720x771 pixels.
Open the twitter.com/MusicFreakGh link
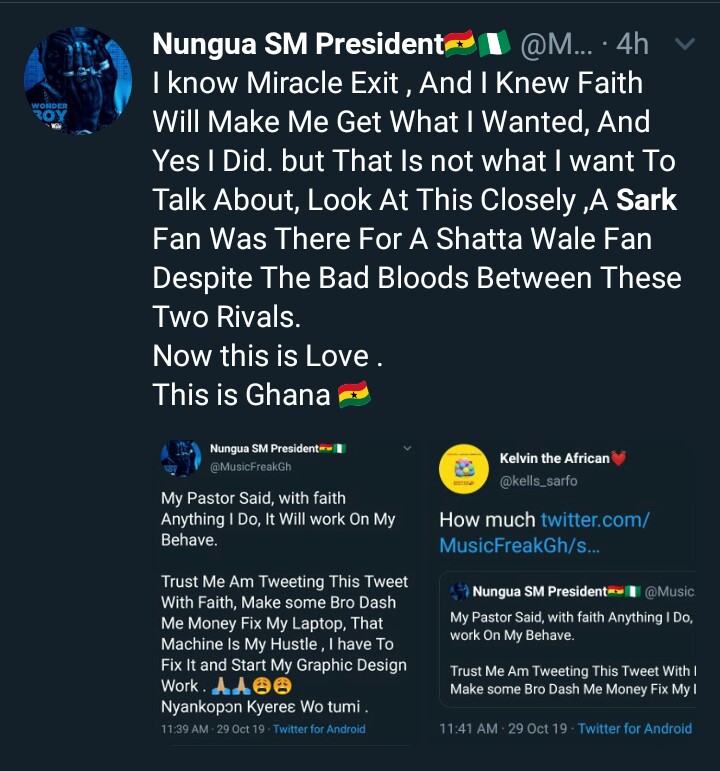tap(544, 533)
